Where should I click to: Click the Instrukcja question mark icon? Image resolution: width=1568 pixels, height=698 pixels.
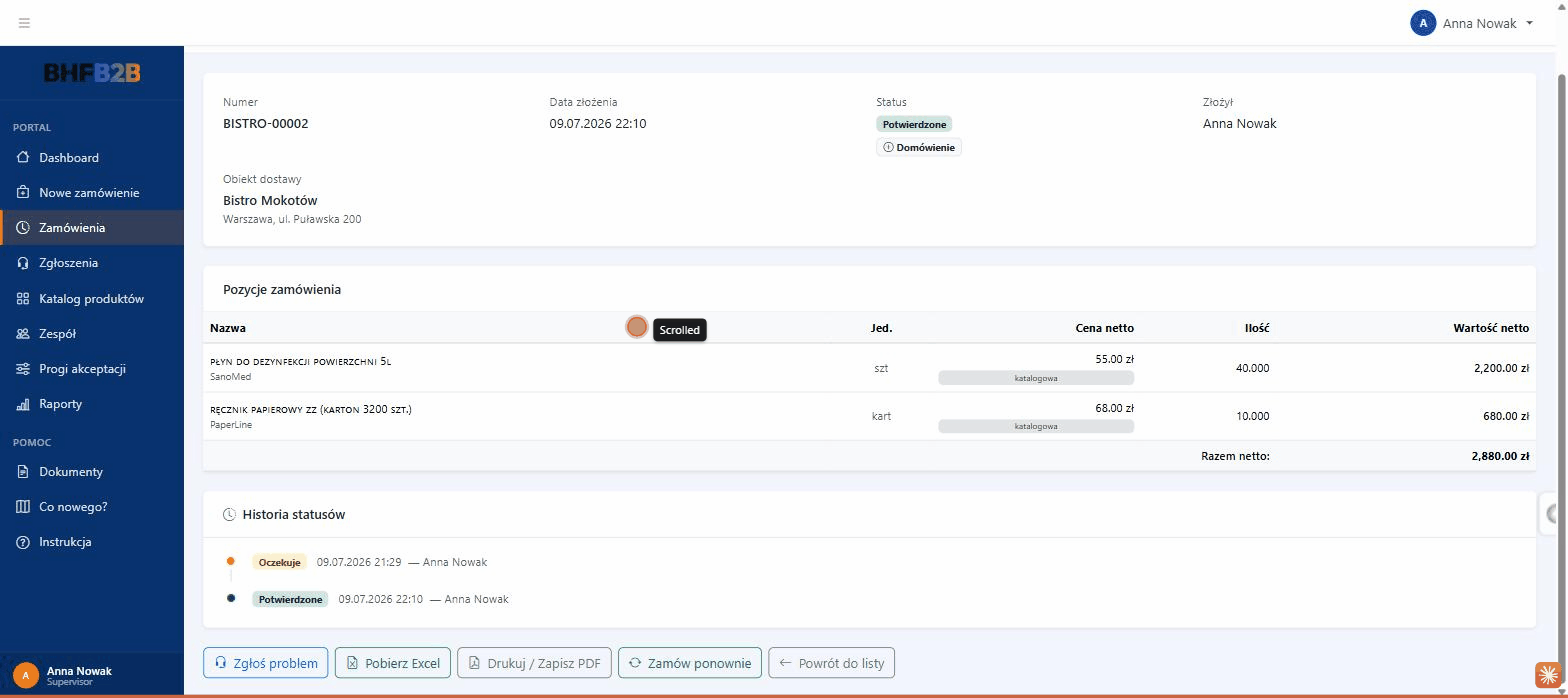[23, 542]
